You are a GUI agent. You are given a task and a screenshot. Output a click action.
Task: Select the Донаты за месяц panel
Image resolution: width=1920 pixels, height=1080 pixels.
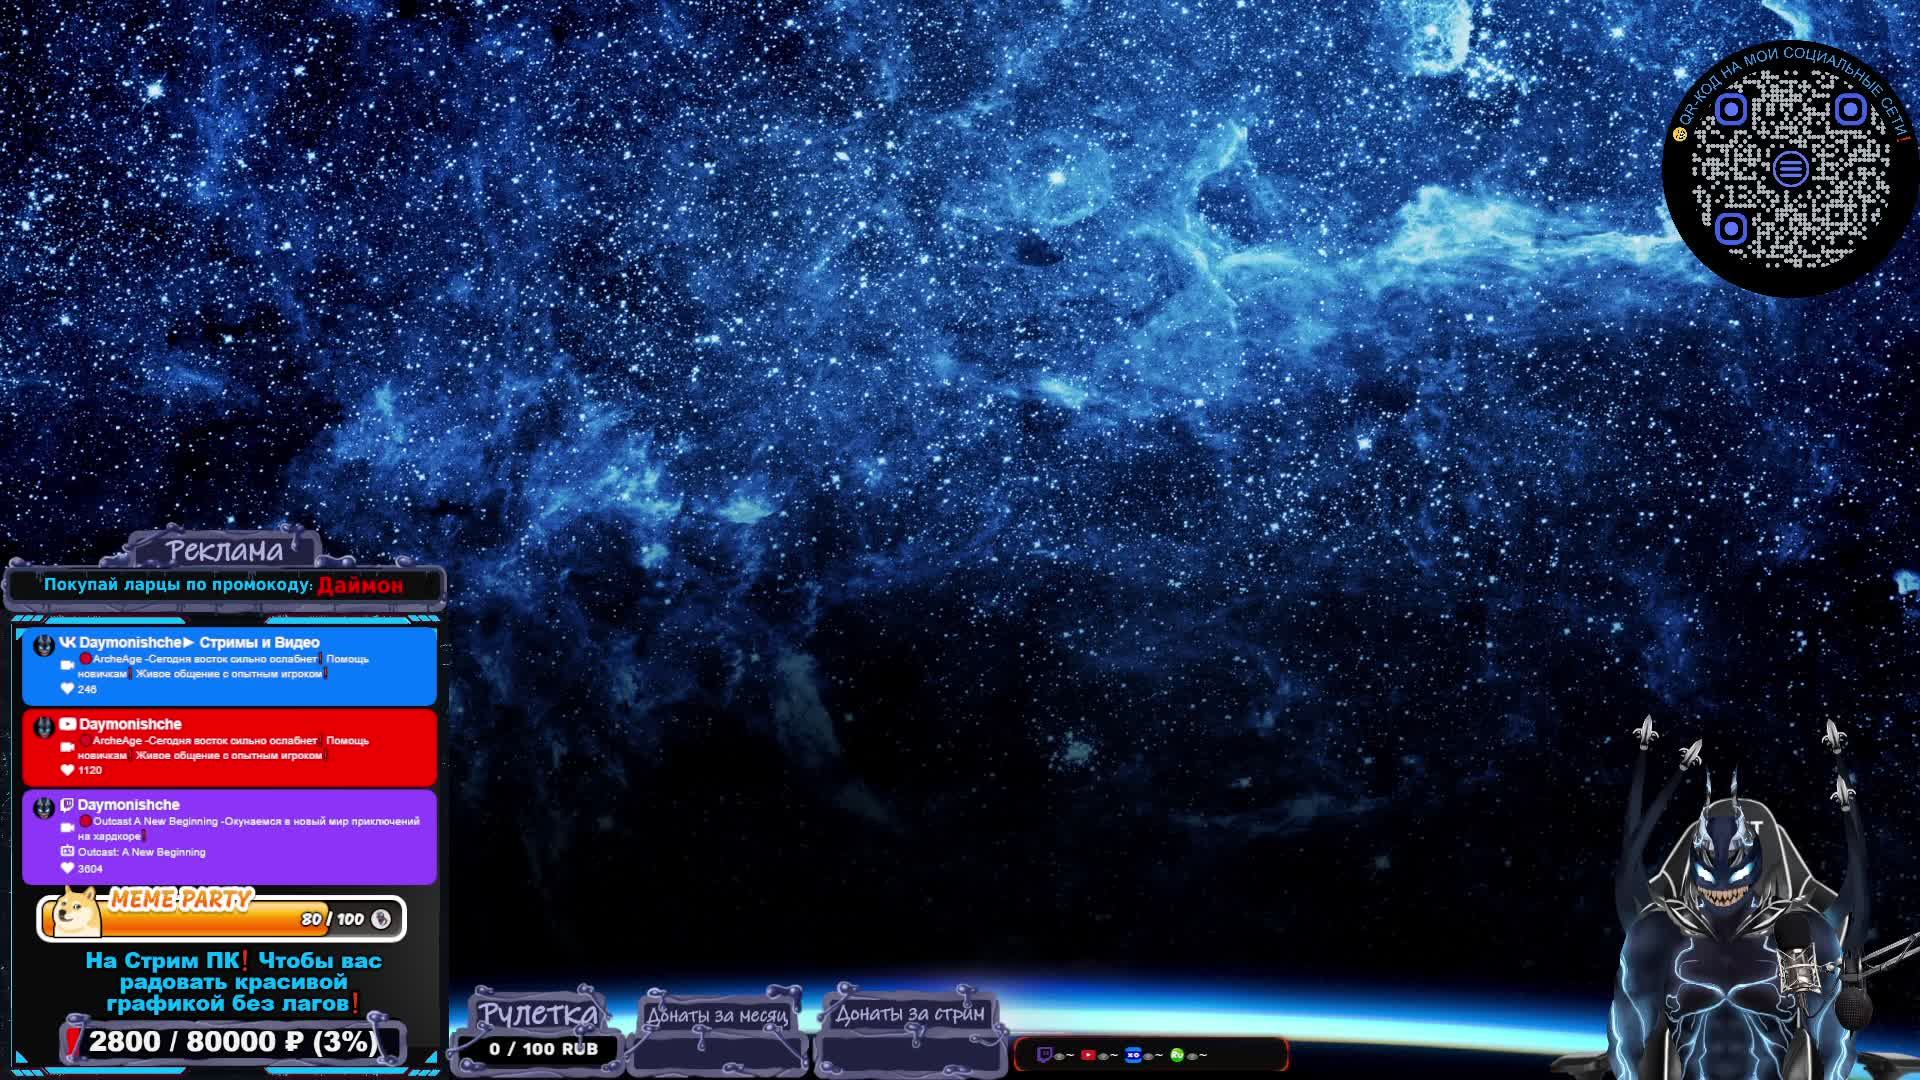point(717,1016)
